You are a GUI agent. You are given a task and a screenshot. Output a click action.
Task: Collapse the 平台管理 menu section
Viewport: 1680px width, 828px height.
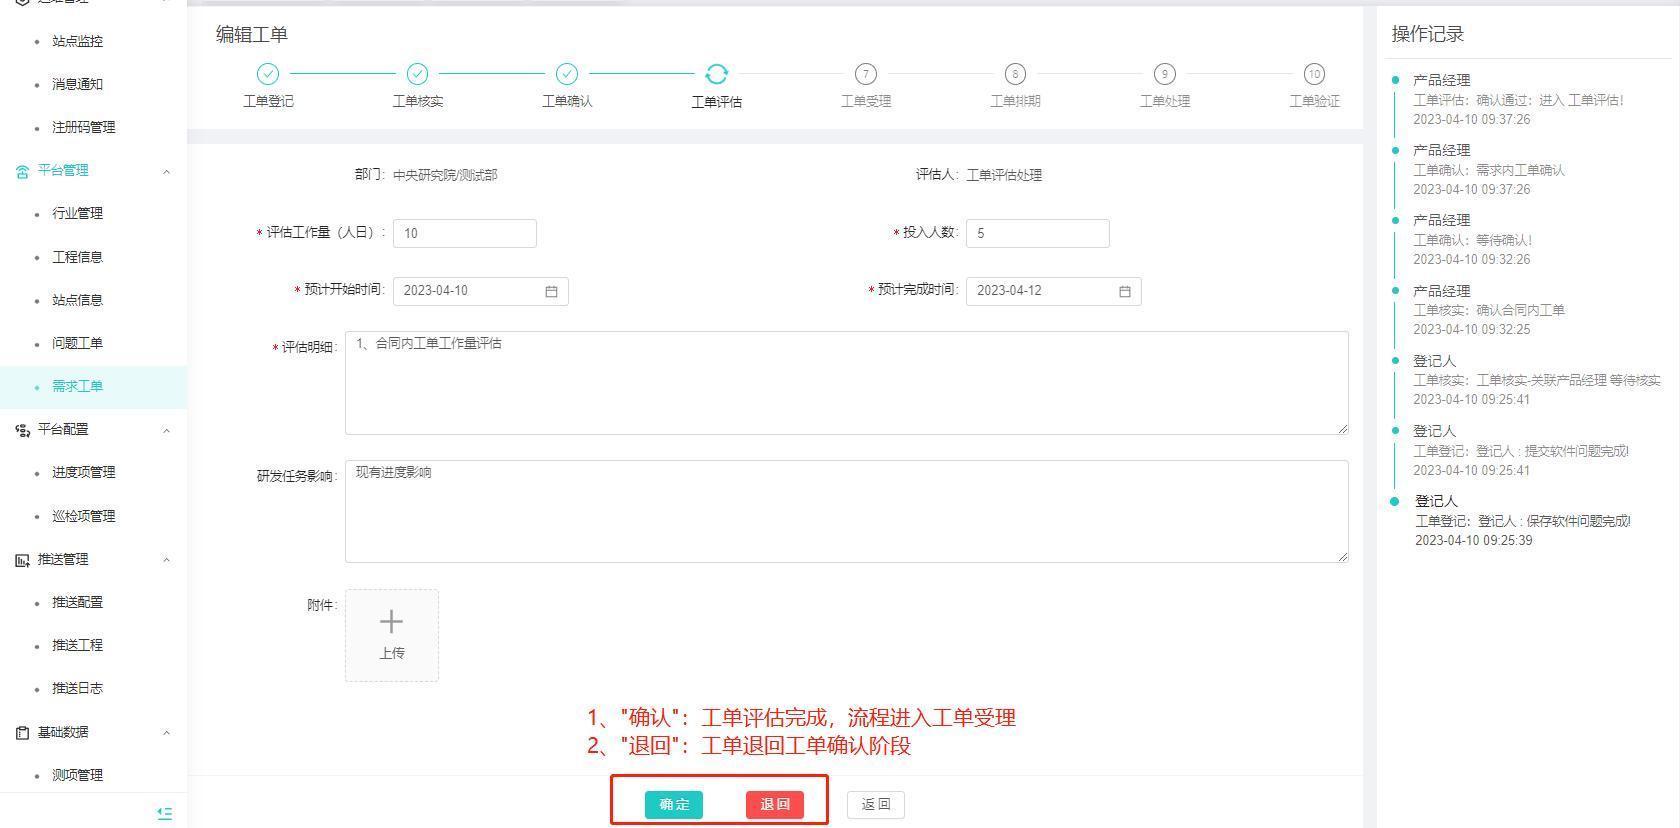[166, 171]
